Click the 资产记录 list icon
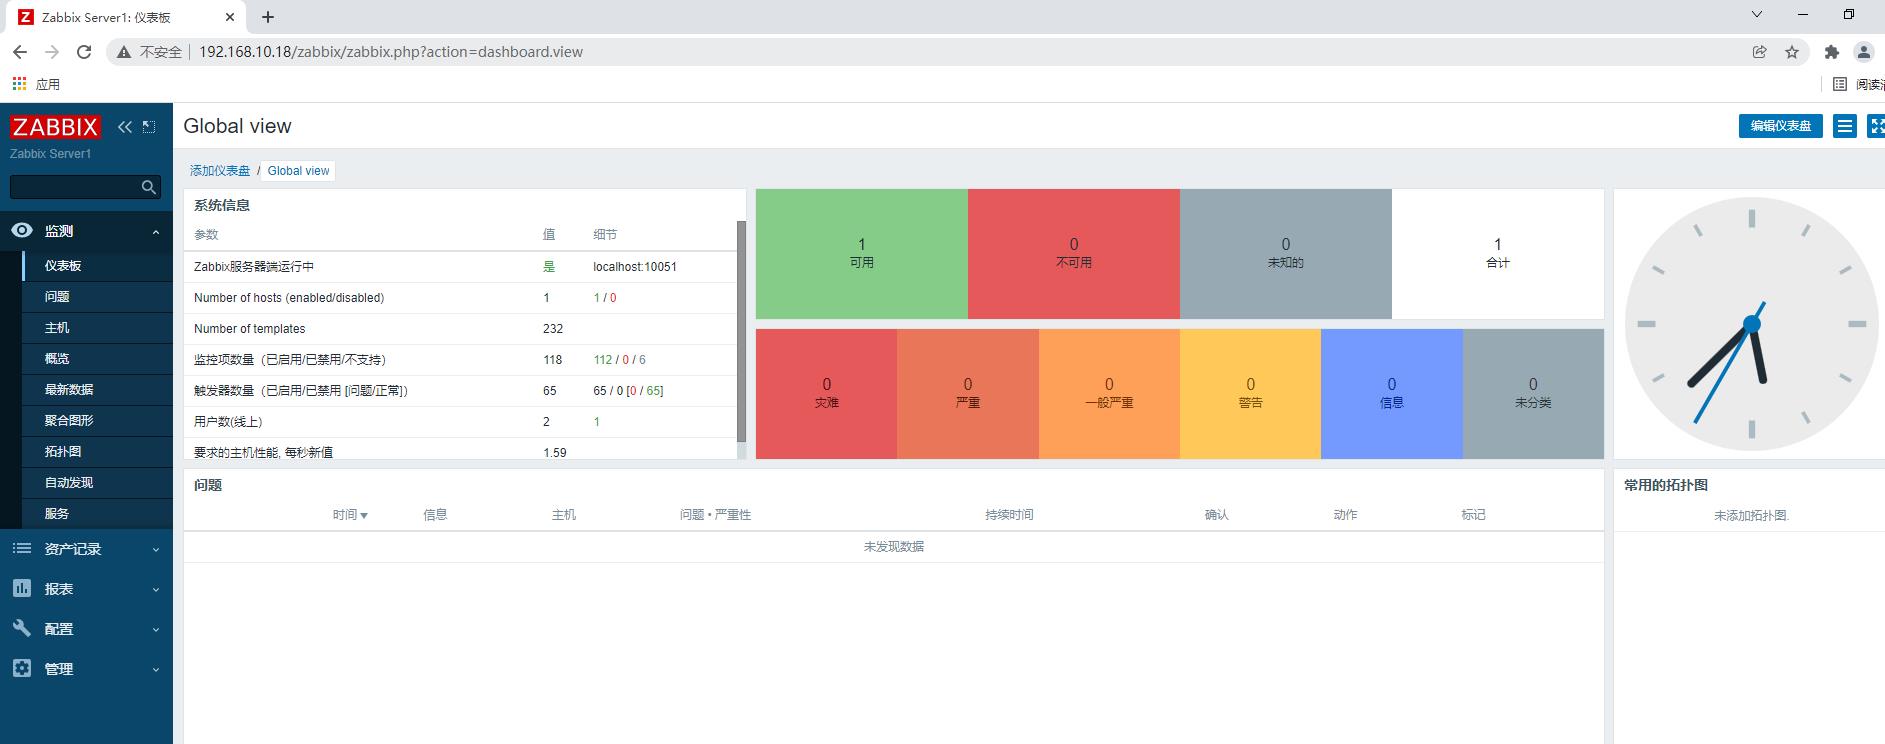Image resolution: width=1885 pixels, height=744 pixels. pyautogui.click(x=22, y=549)
